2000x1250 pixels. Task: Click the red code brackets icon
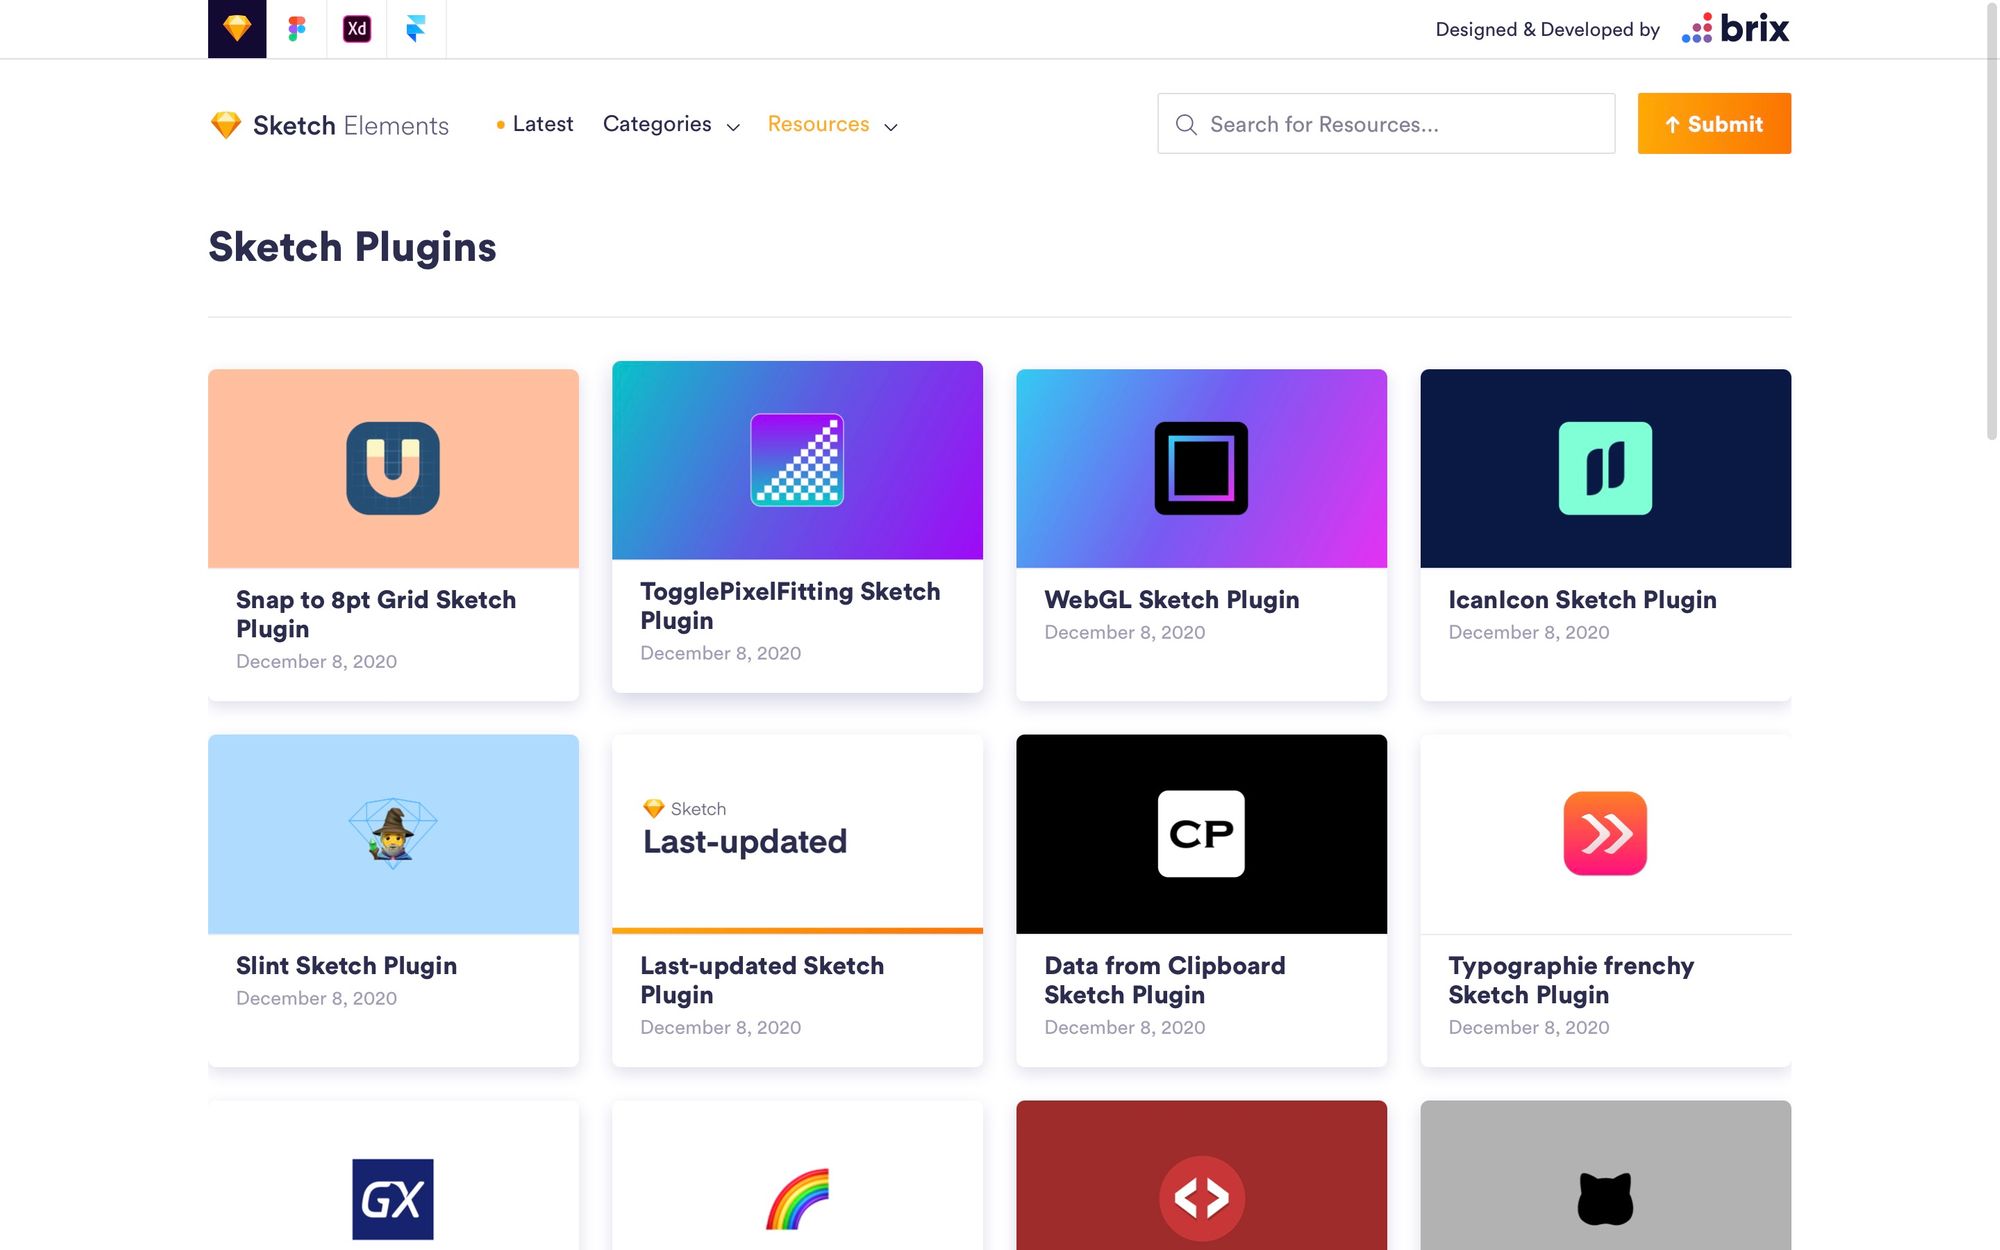point(1201,1198)
